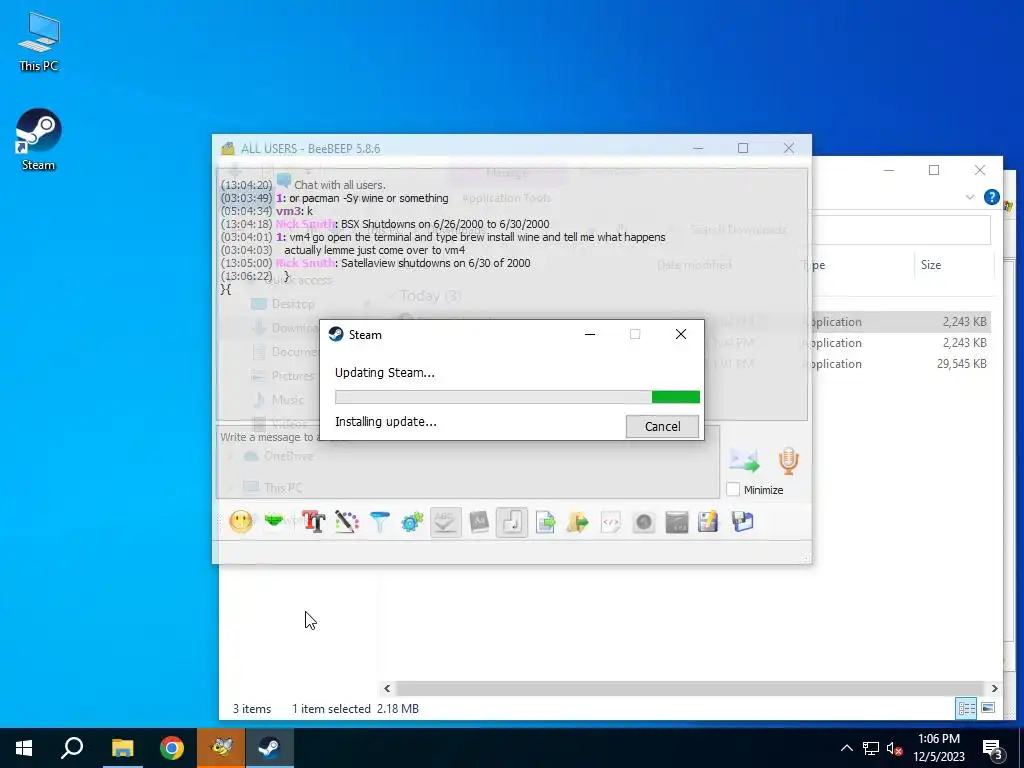Click the floppy-with-pencil save chat icon

pyautogui.click(x=709, y=522)
